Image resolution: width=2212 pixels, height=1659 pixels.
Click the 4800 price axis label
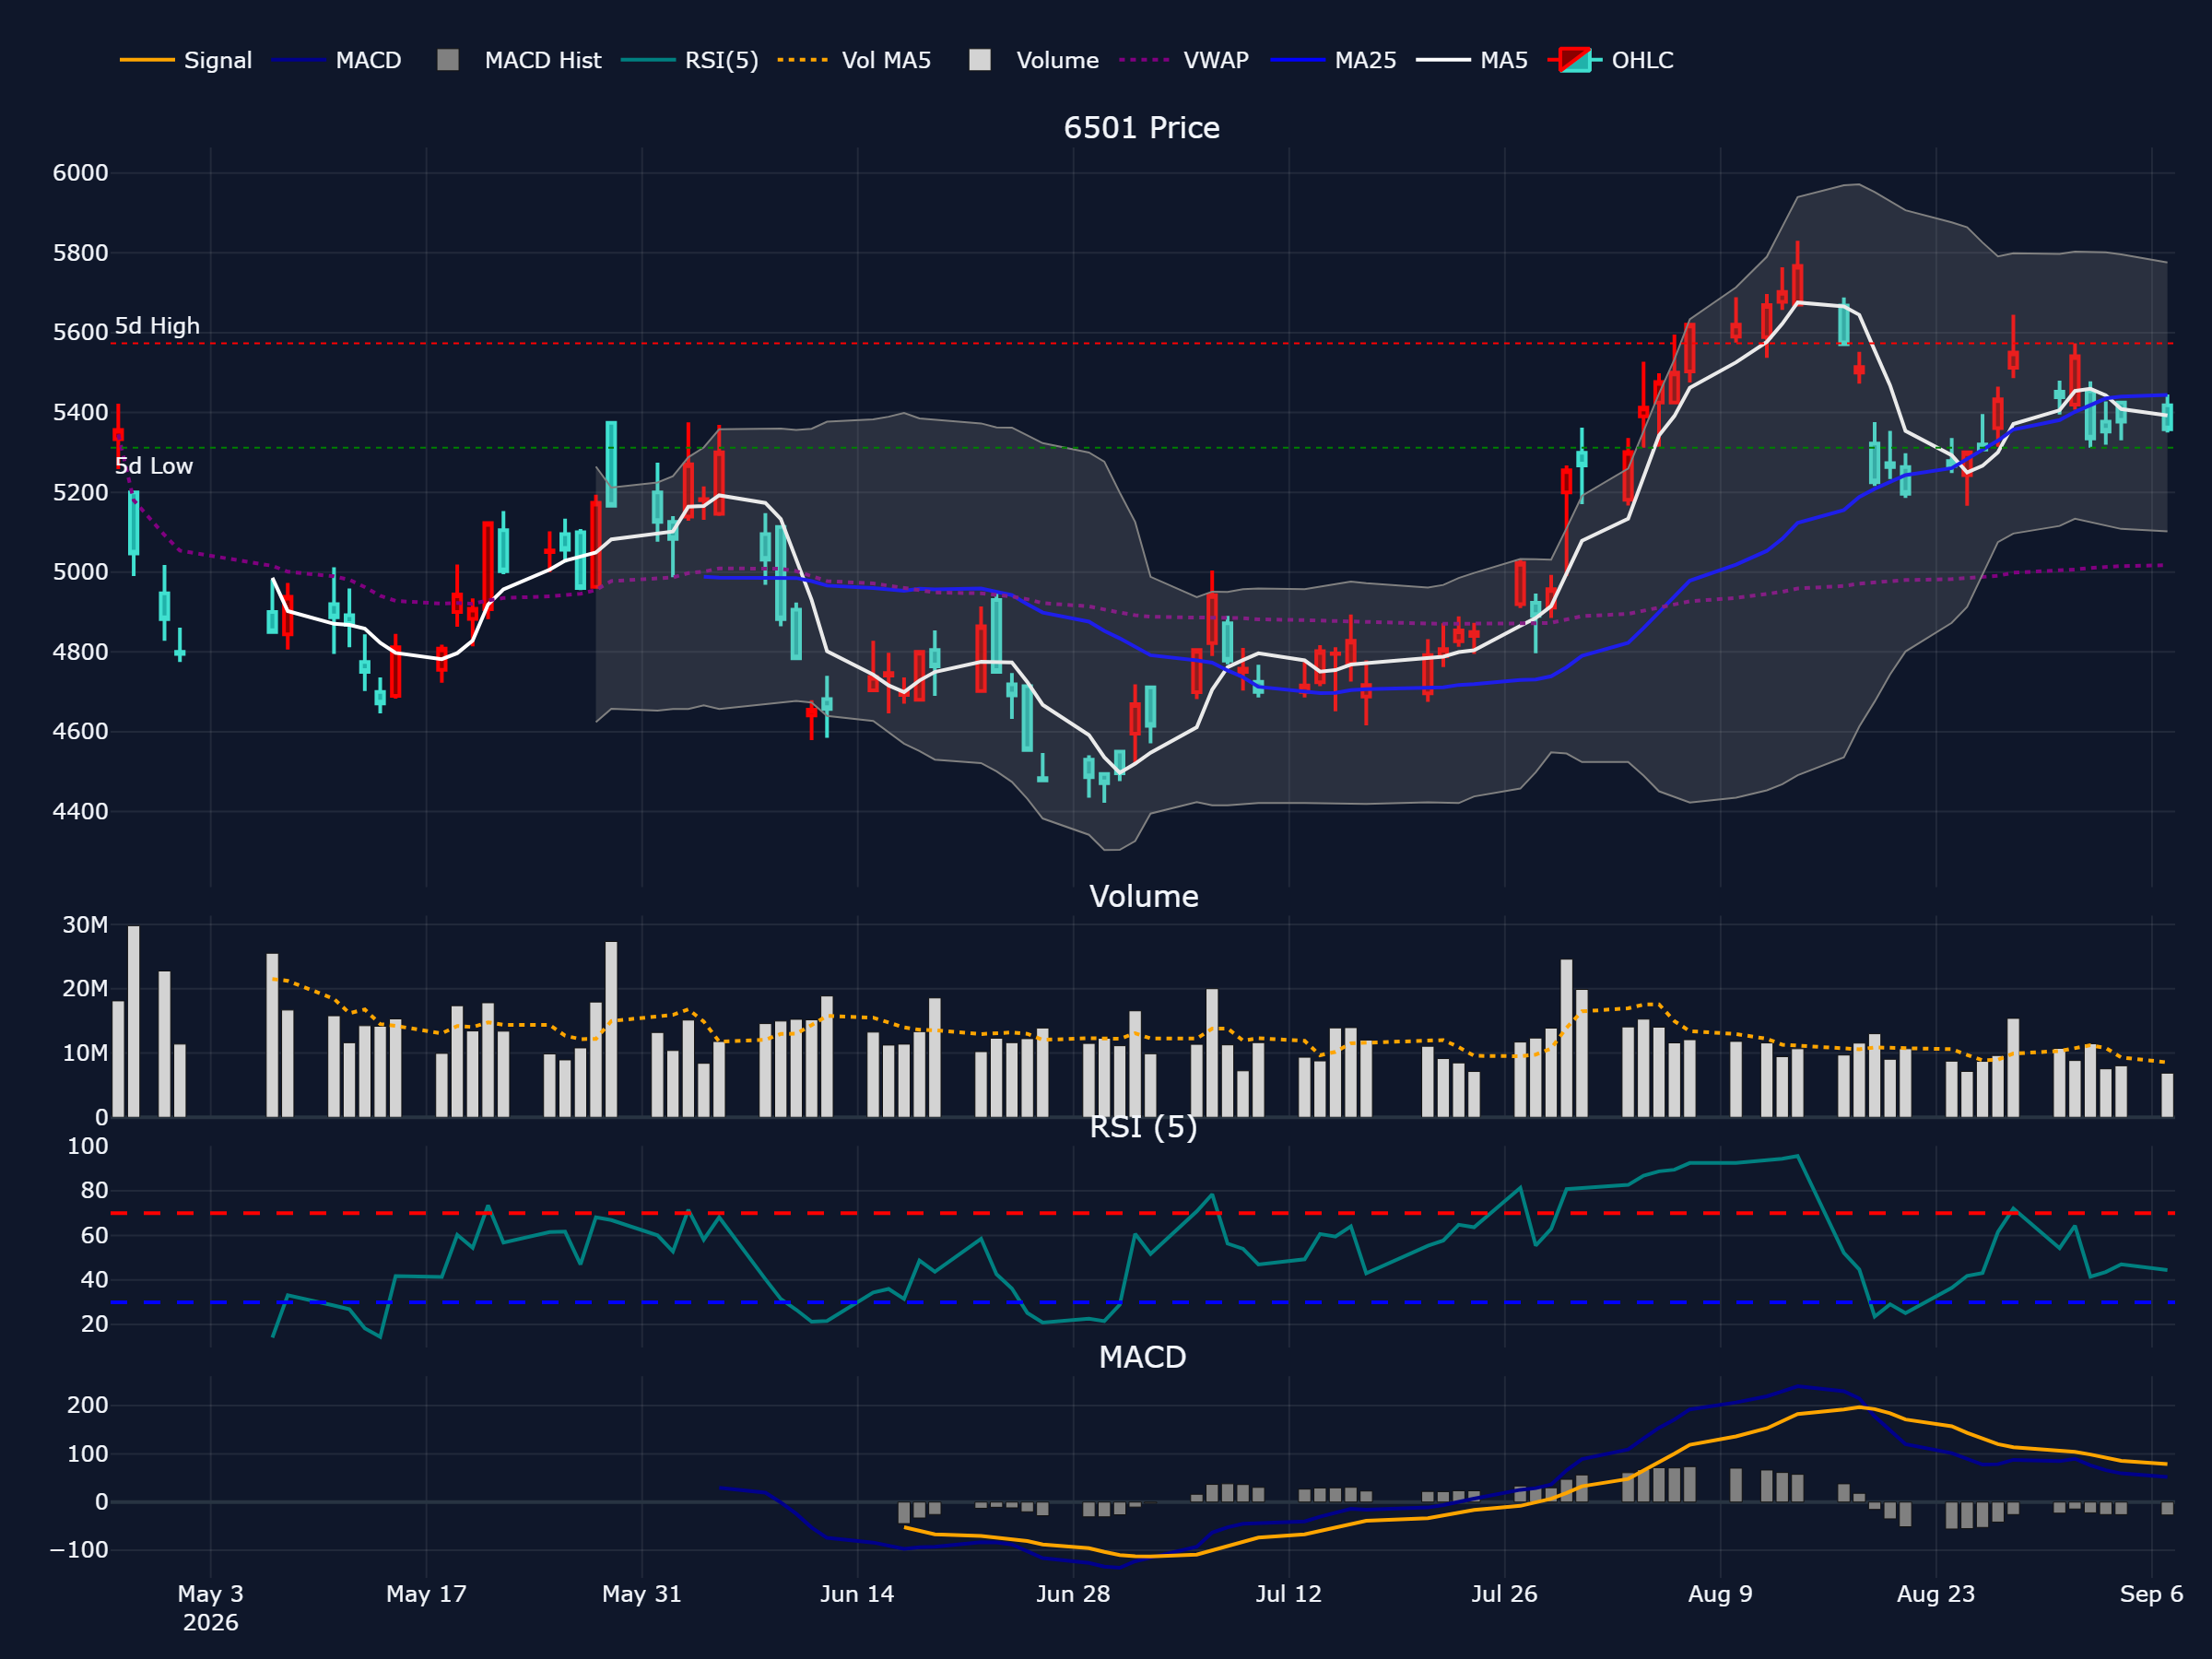(80, 652)
